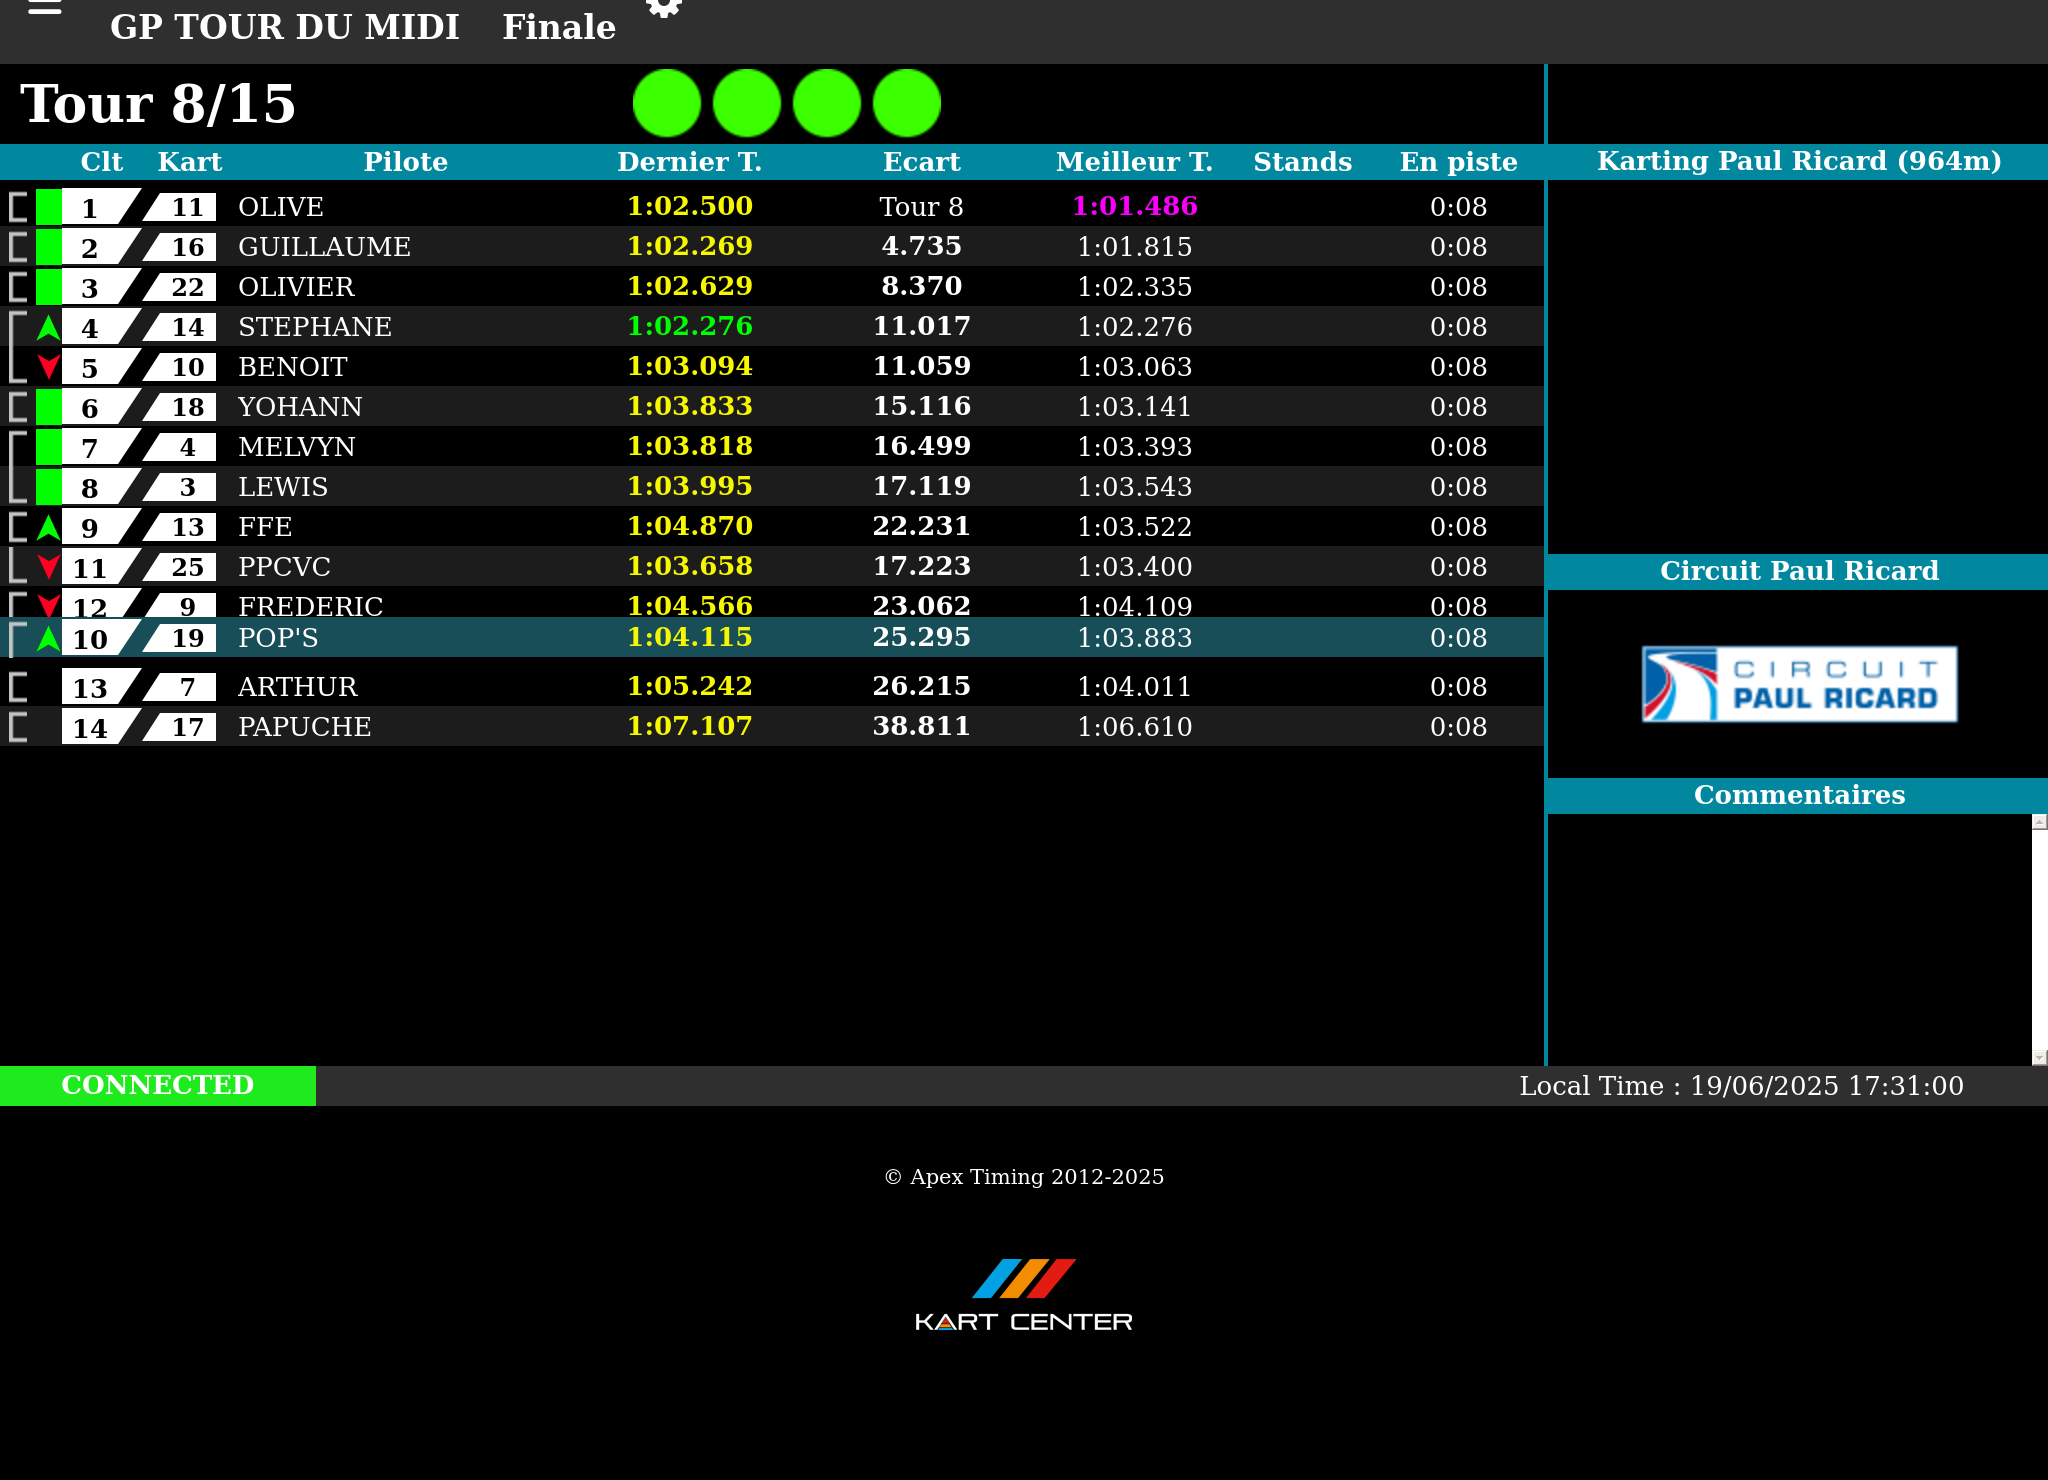
Task: Click the Meilleur T. column header
Action: pos(1134,162)
